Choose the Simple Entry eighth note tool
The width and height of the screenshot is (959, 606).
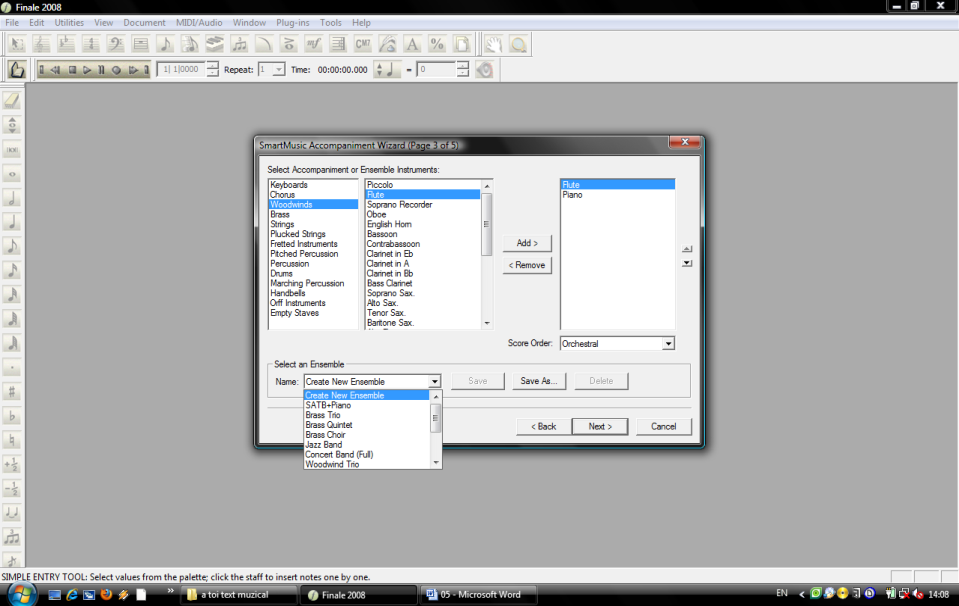[x=165, y=44]
